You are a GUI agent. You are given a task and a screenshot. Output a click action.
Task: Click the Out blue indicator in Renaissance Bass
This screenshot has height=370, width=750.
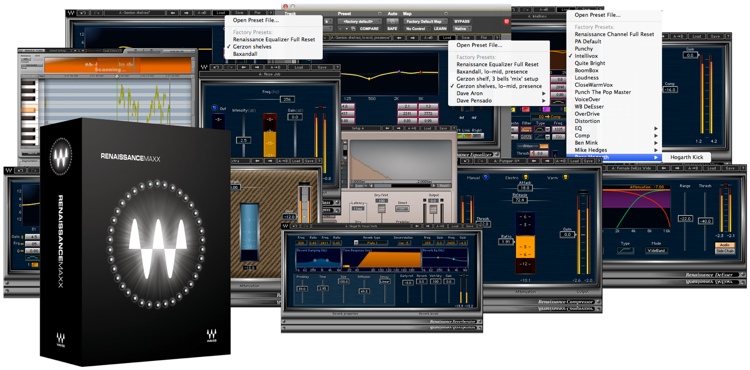coord(215,108)
